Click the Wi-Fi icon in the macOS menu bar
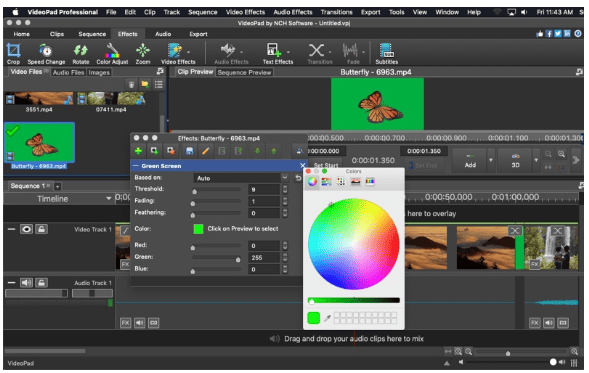This screenshot has height=373, width=589. pos(497,12)
